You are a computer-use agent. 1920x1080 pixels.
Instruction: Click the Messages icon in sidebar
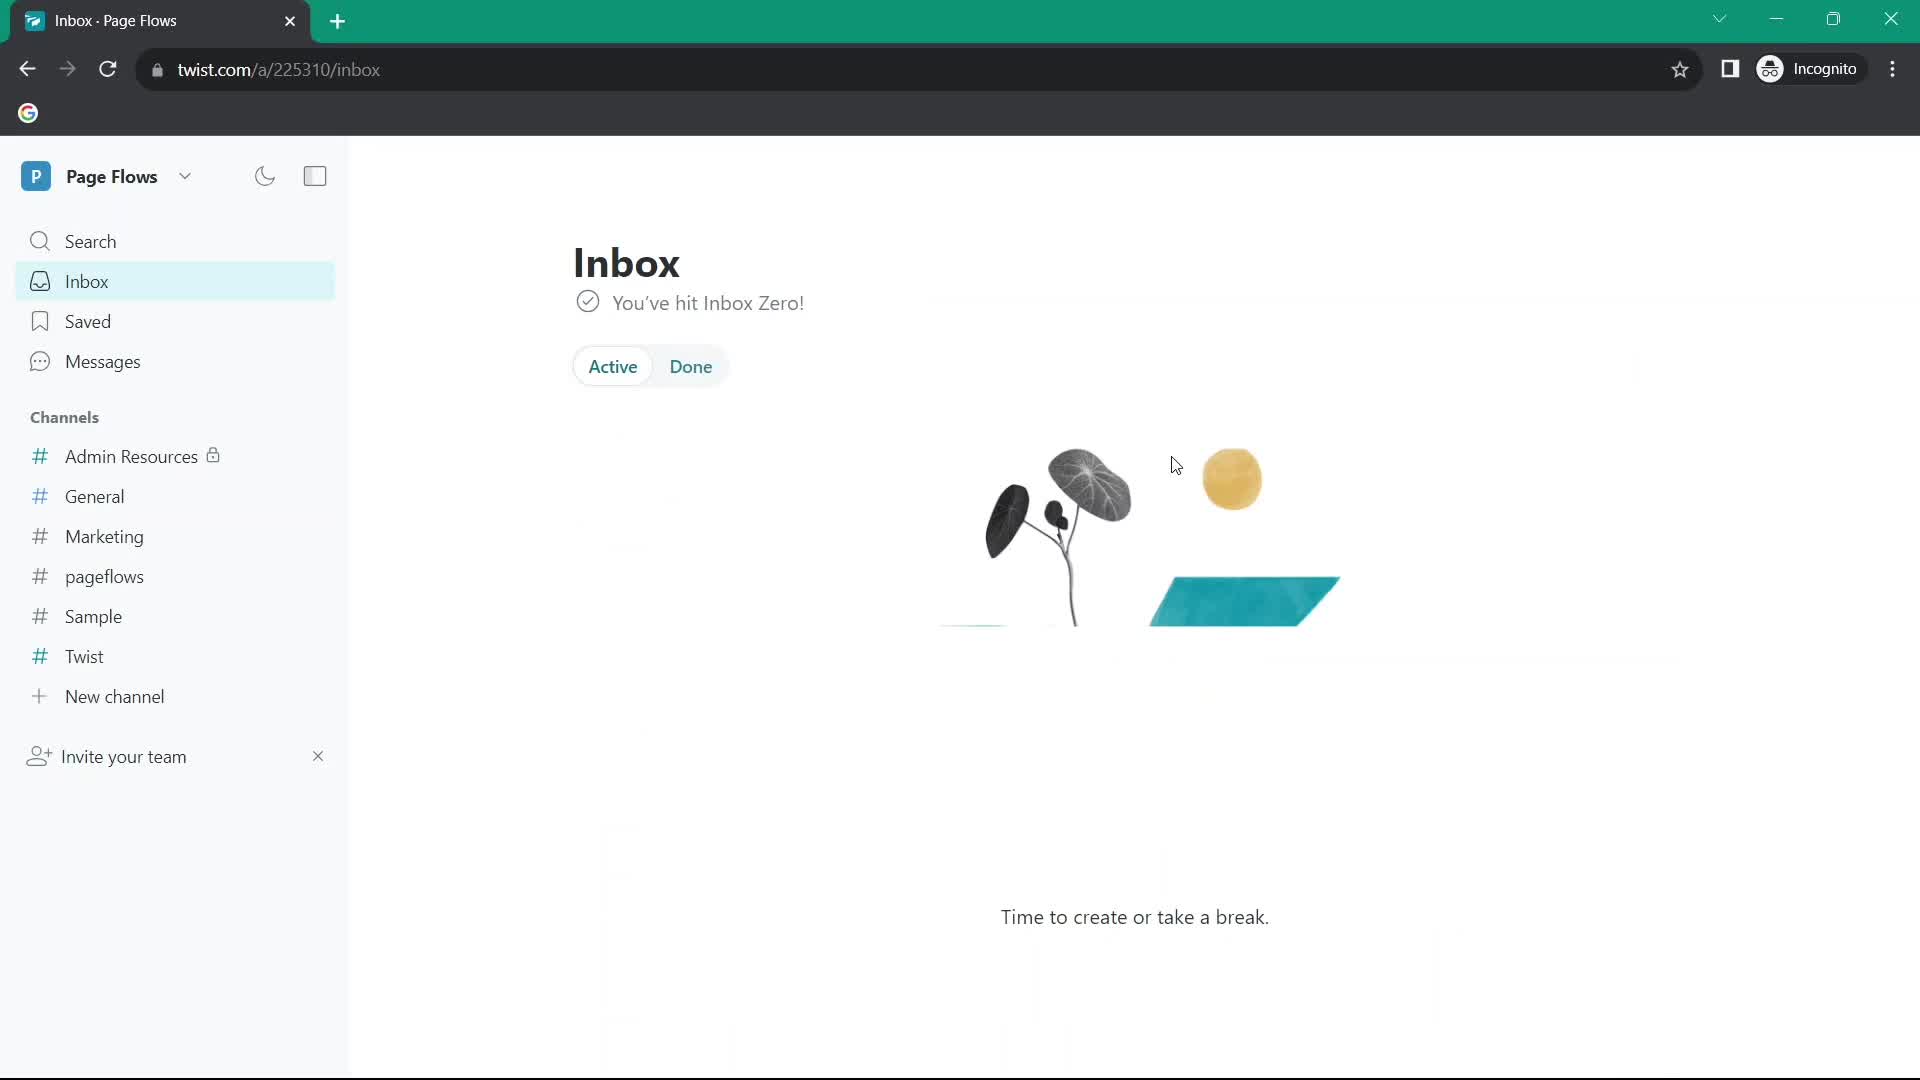click(x=40, y=361)
